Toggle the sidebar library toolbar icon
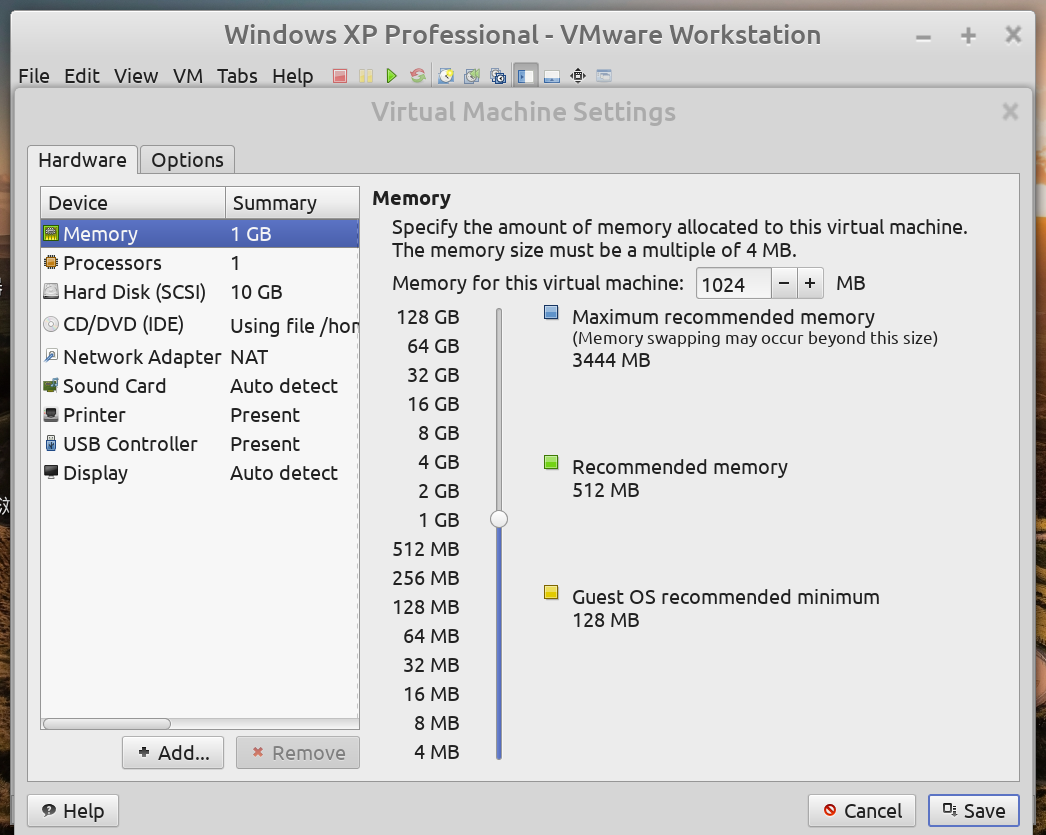Viewport: 1046px width, 835px height. 526,76
